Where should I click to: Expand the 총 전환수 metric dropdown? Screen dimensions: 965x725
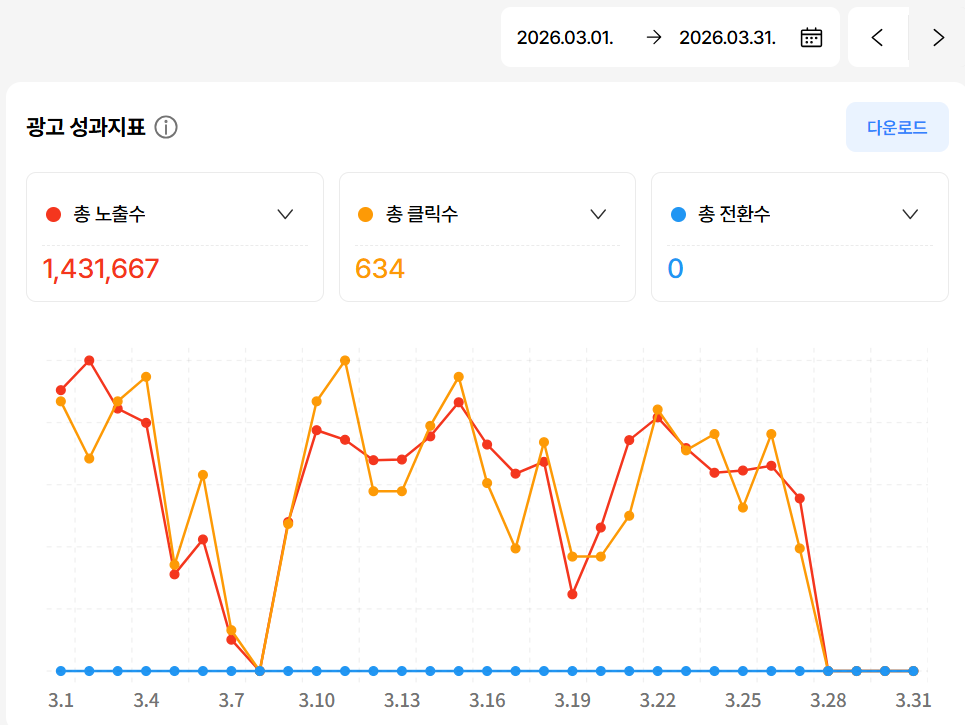[x=910, y=214]
